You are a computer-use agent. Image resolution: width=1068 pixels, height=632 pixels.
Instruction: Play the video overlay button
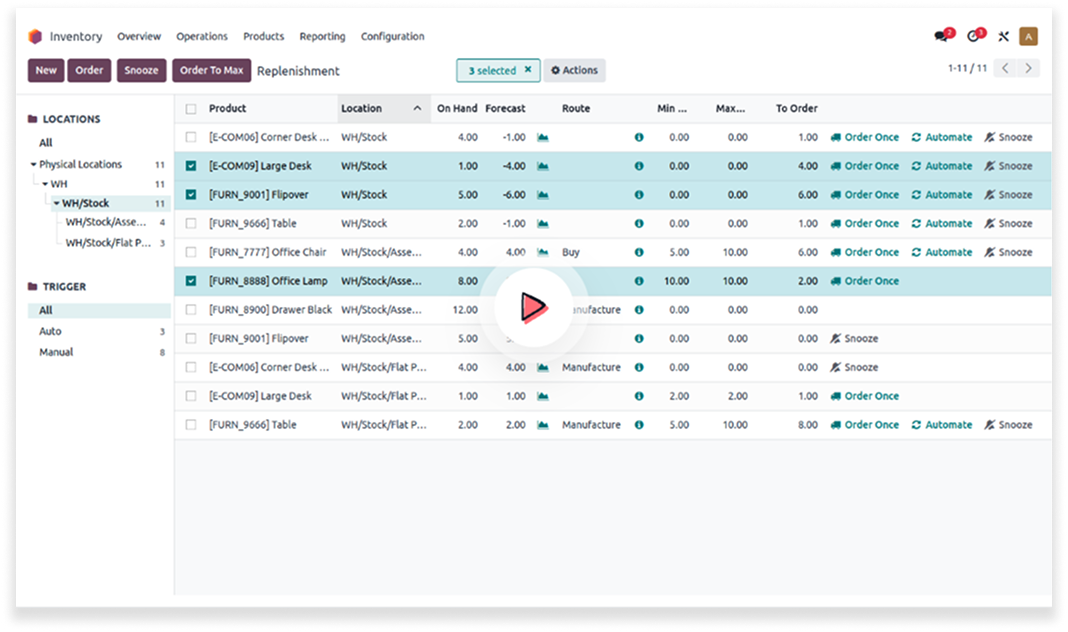533,308
